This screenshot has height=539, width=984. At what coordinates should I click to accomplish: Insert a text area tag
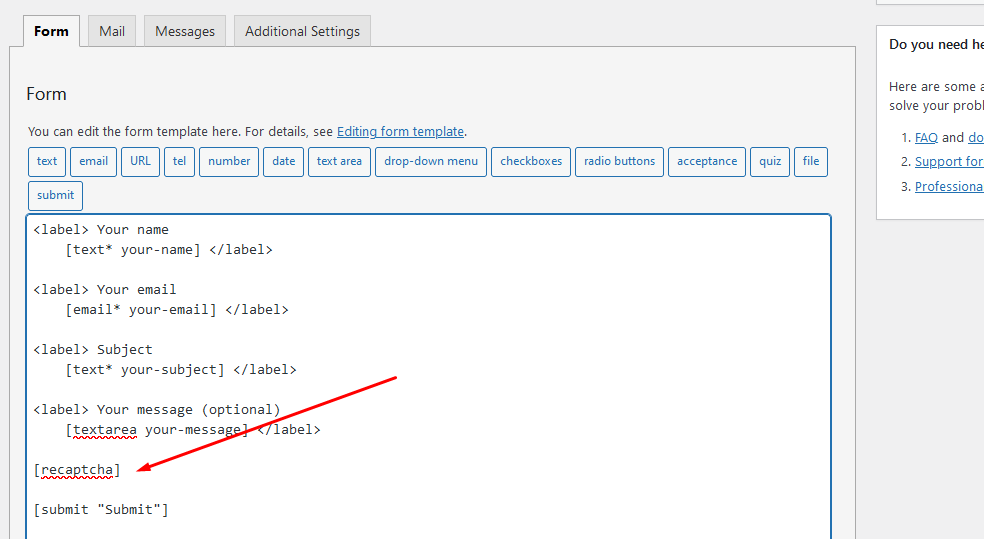point(340,162)
